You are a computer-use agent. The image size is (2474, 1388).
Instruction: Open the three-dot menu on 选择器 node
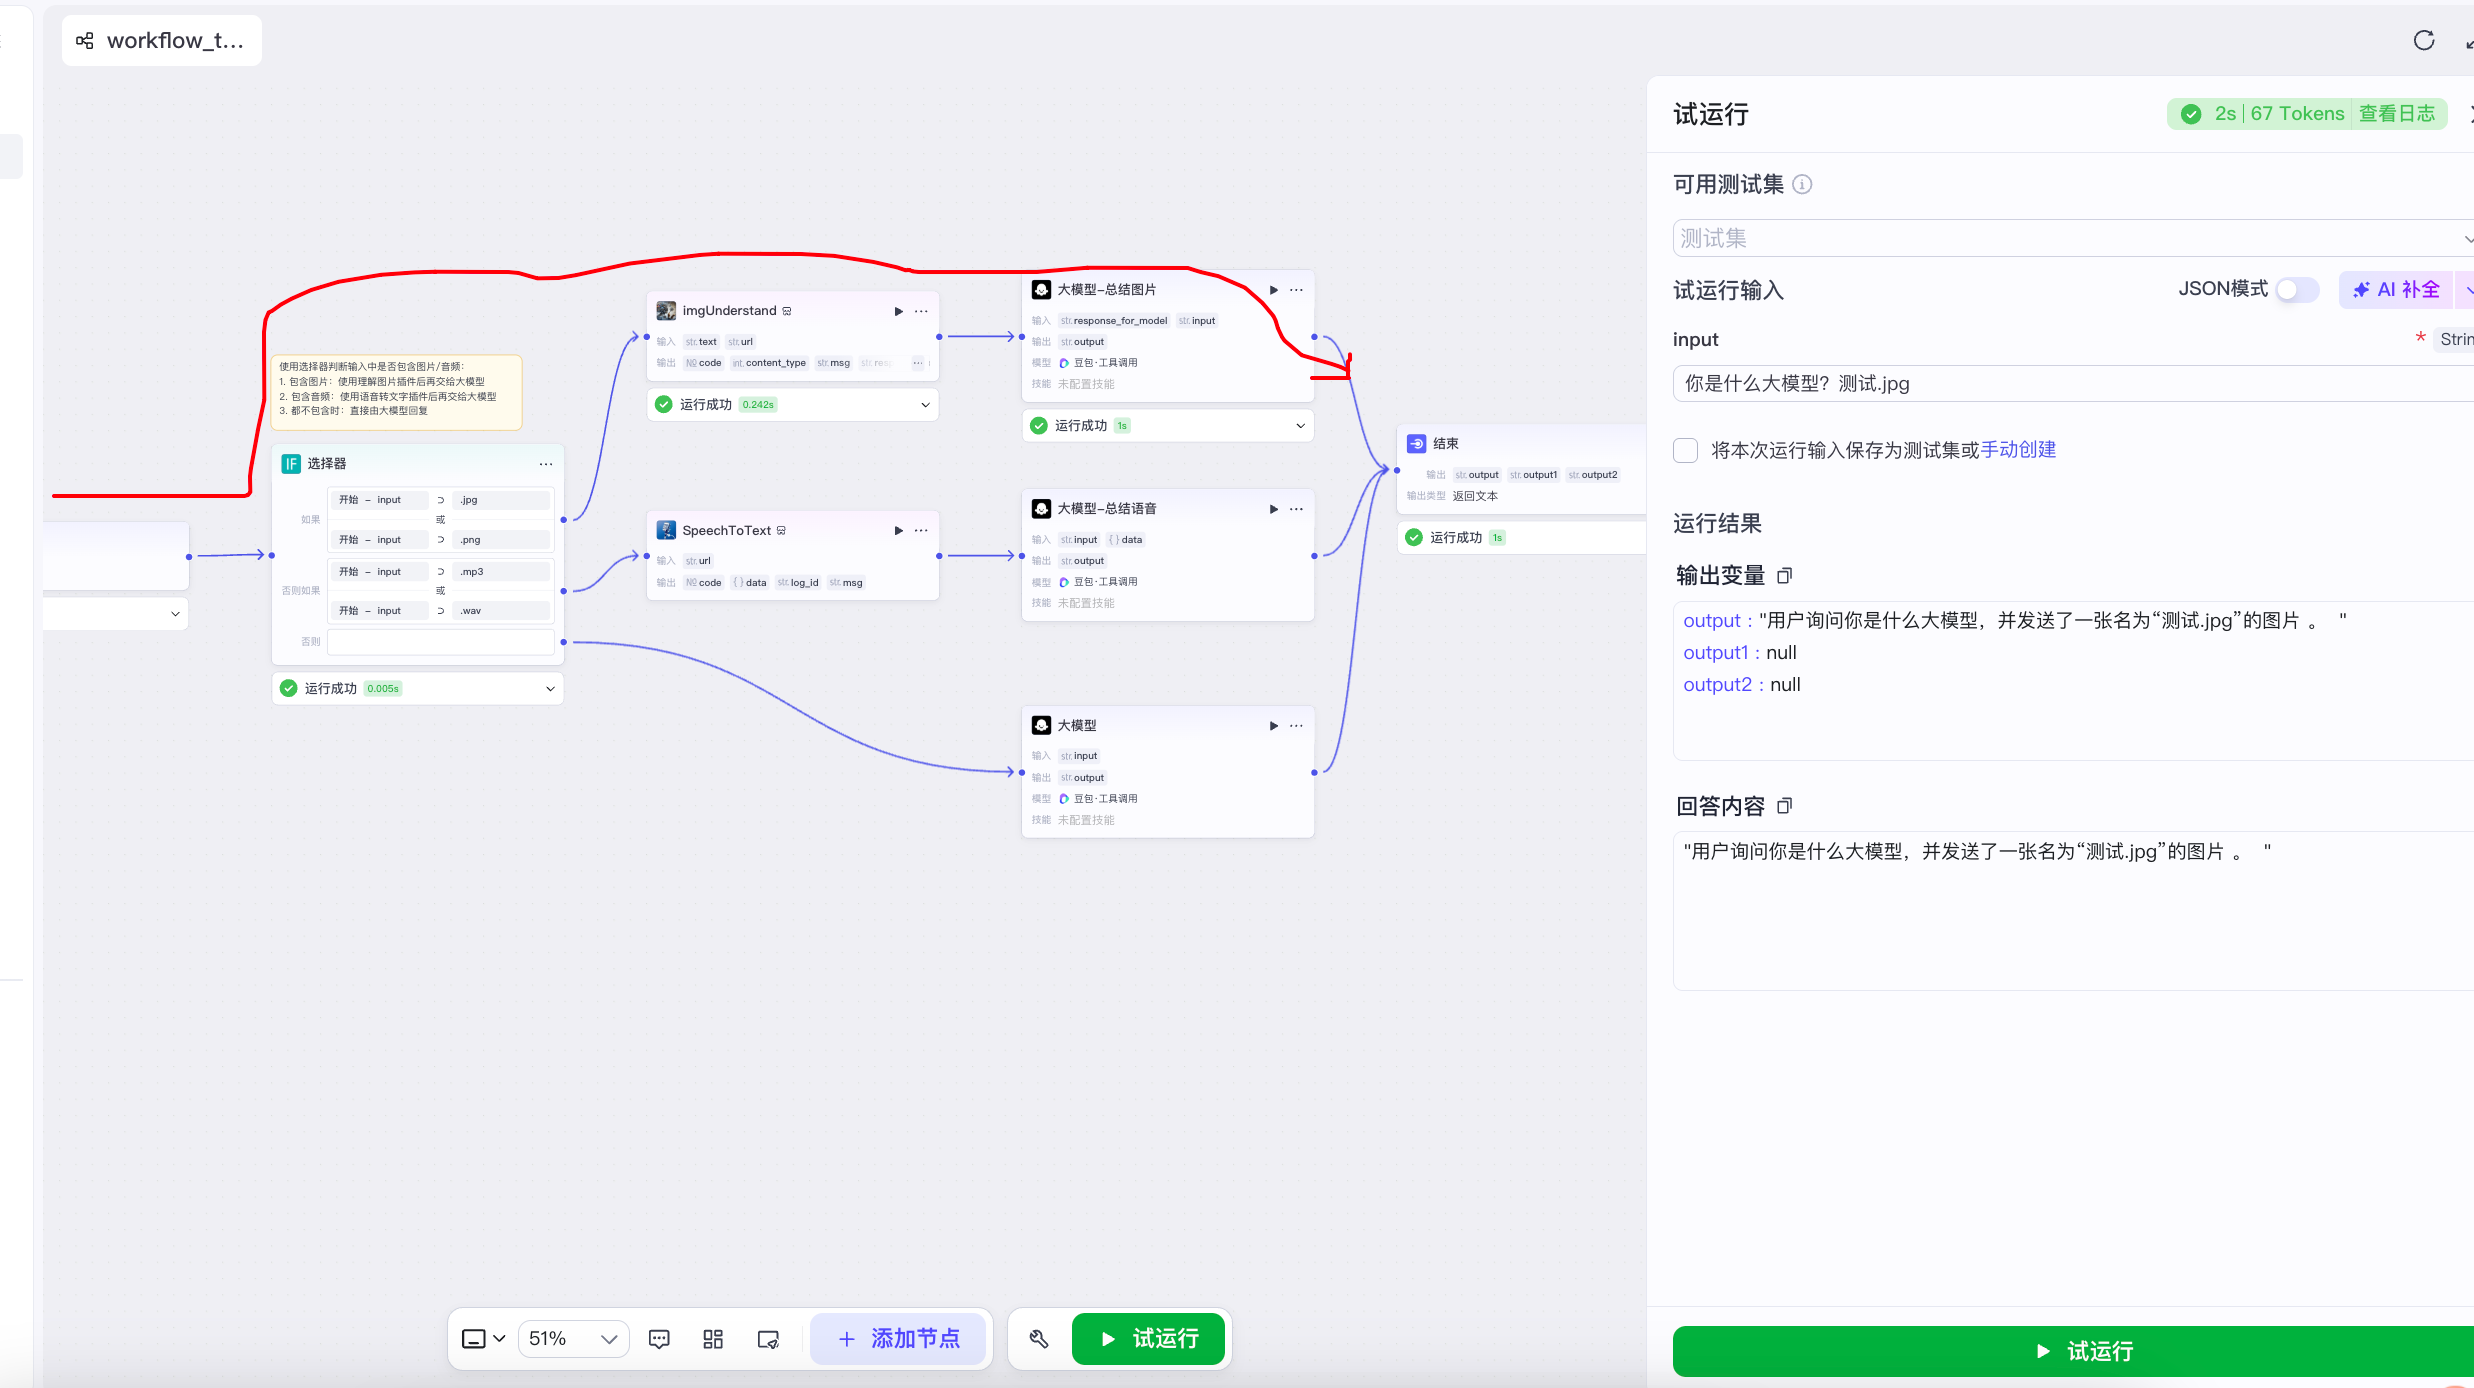point(546,464)
